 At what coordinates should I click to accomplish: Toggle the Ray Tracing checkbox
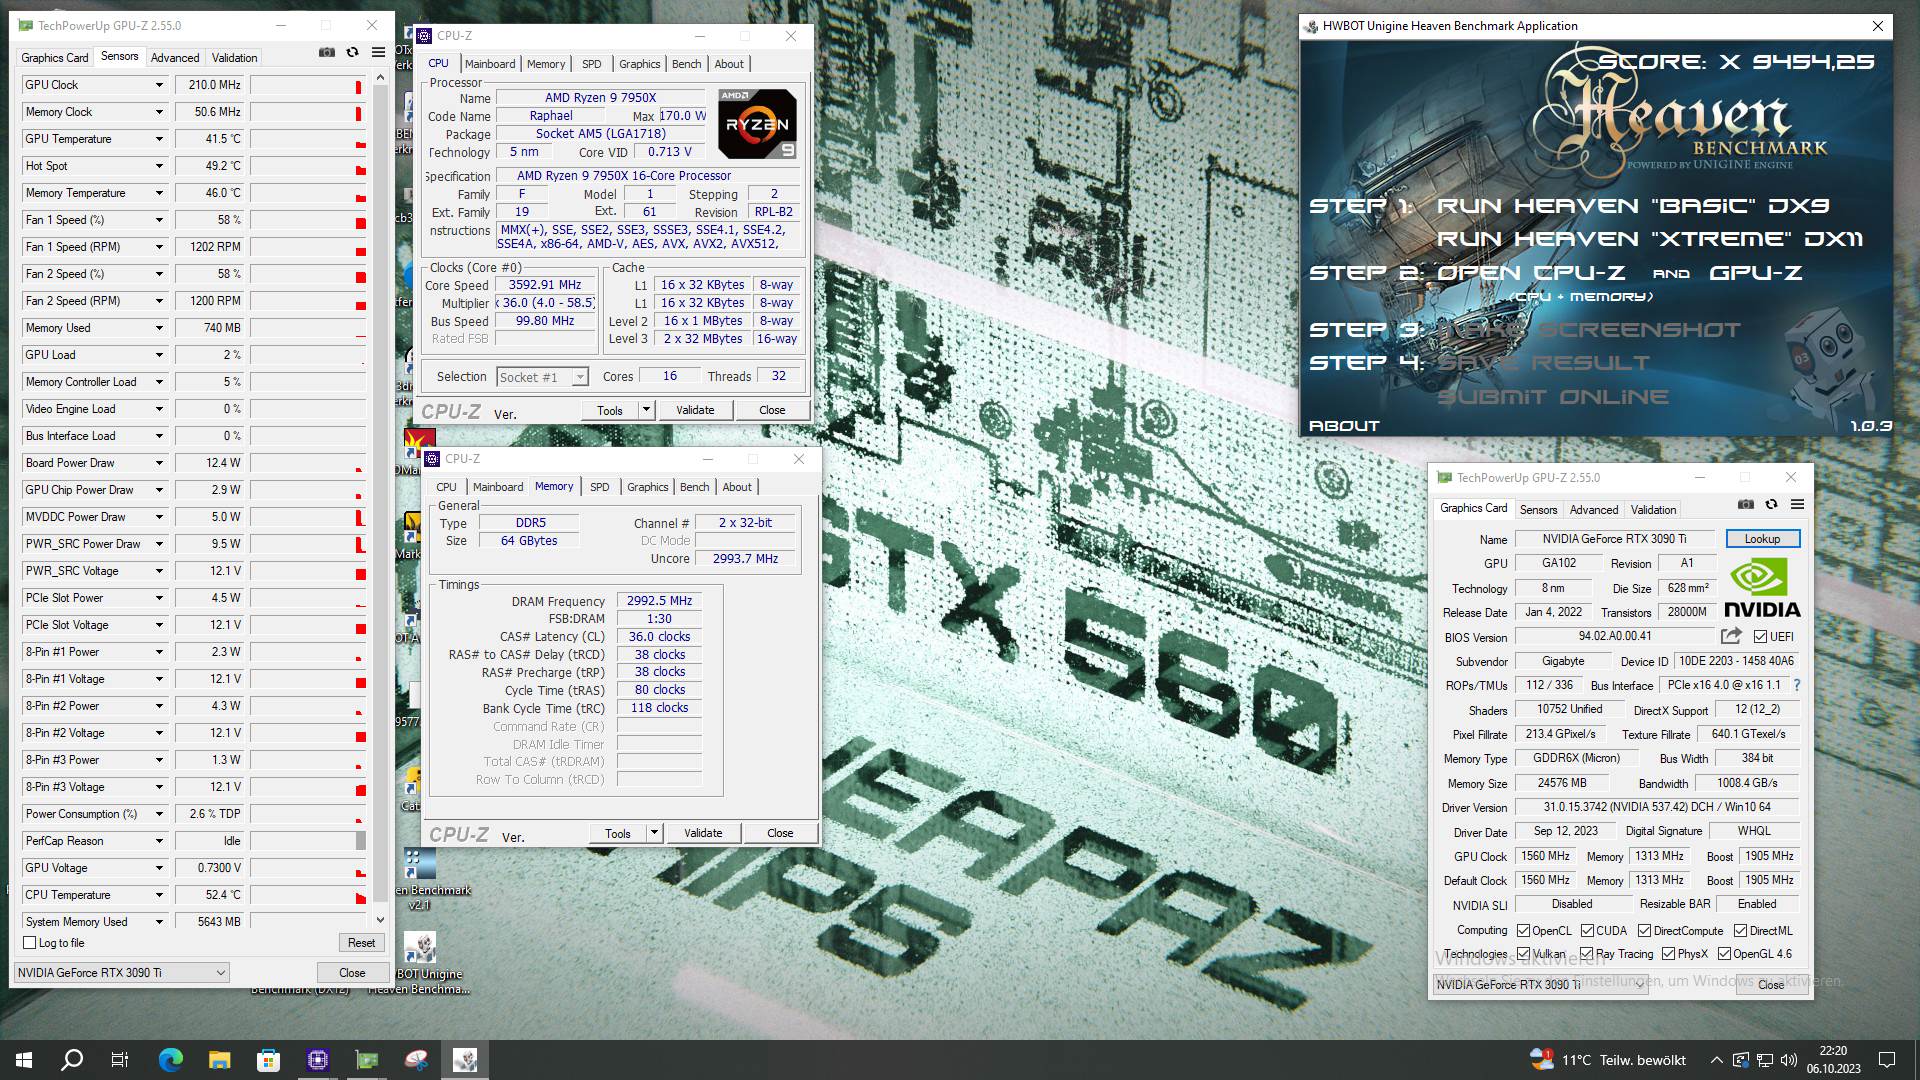click(x=1586, y=954)
